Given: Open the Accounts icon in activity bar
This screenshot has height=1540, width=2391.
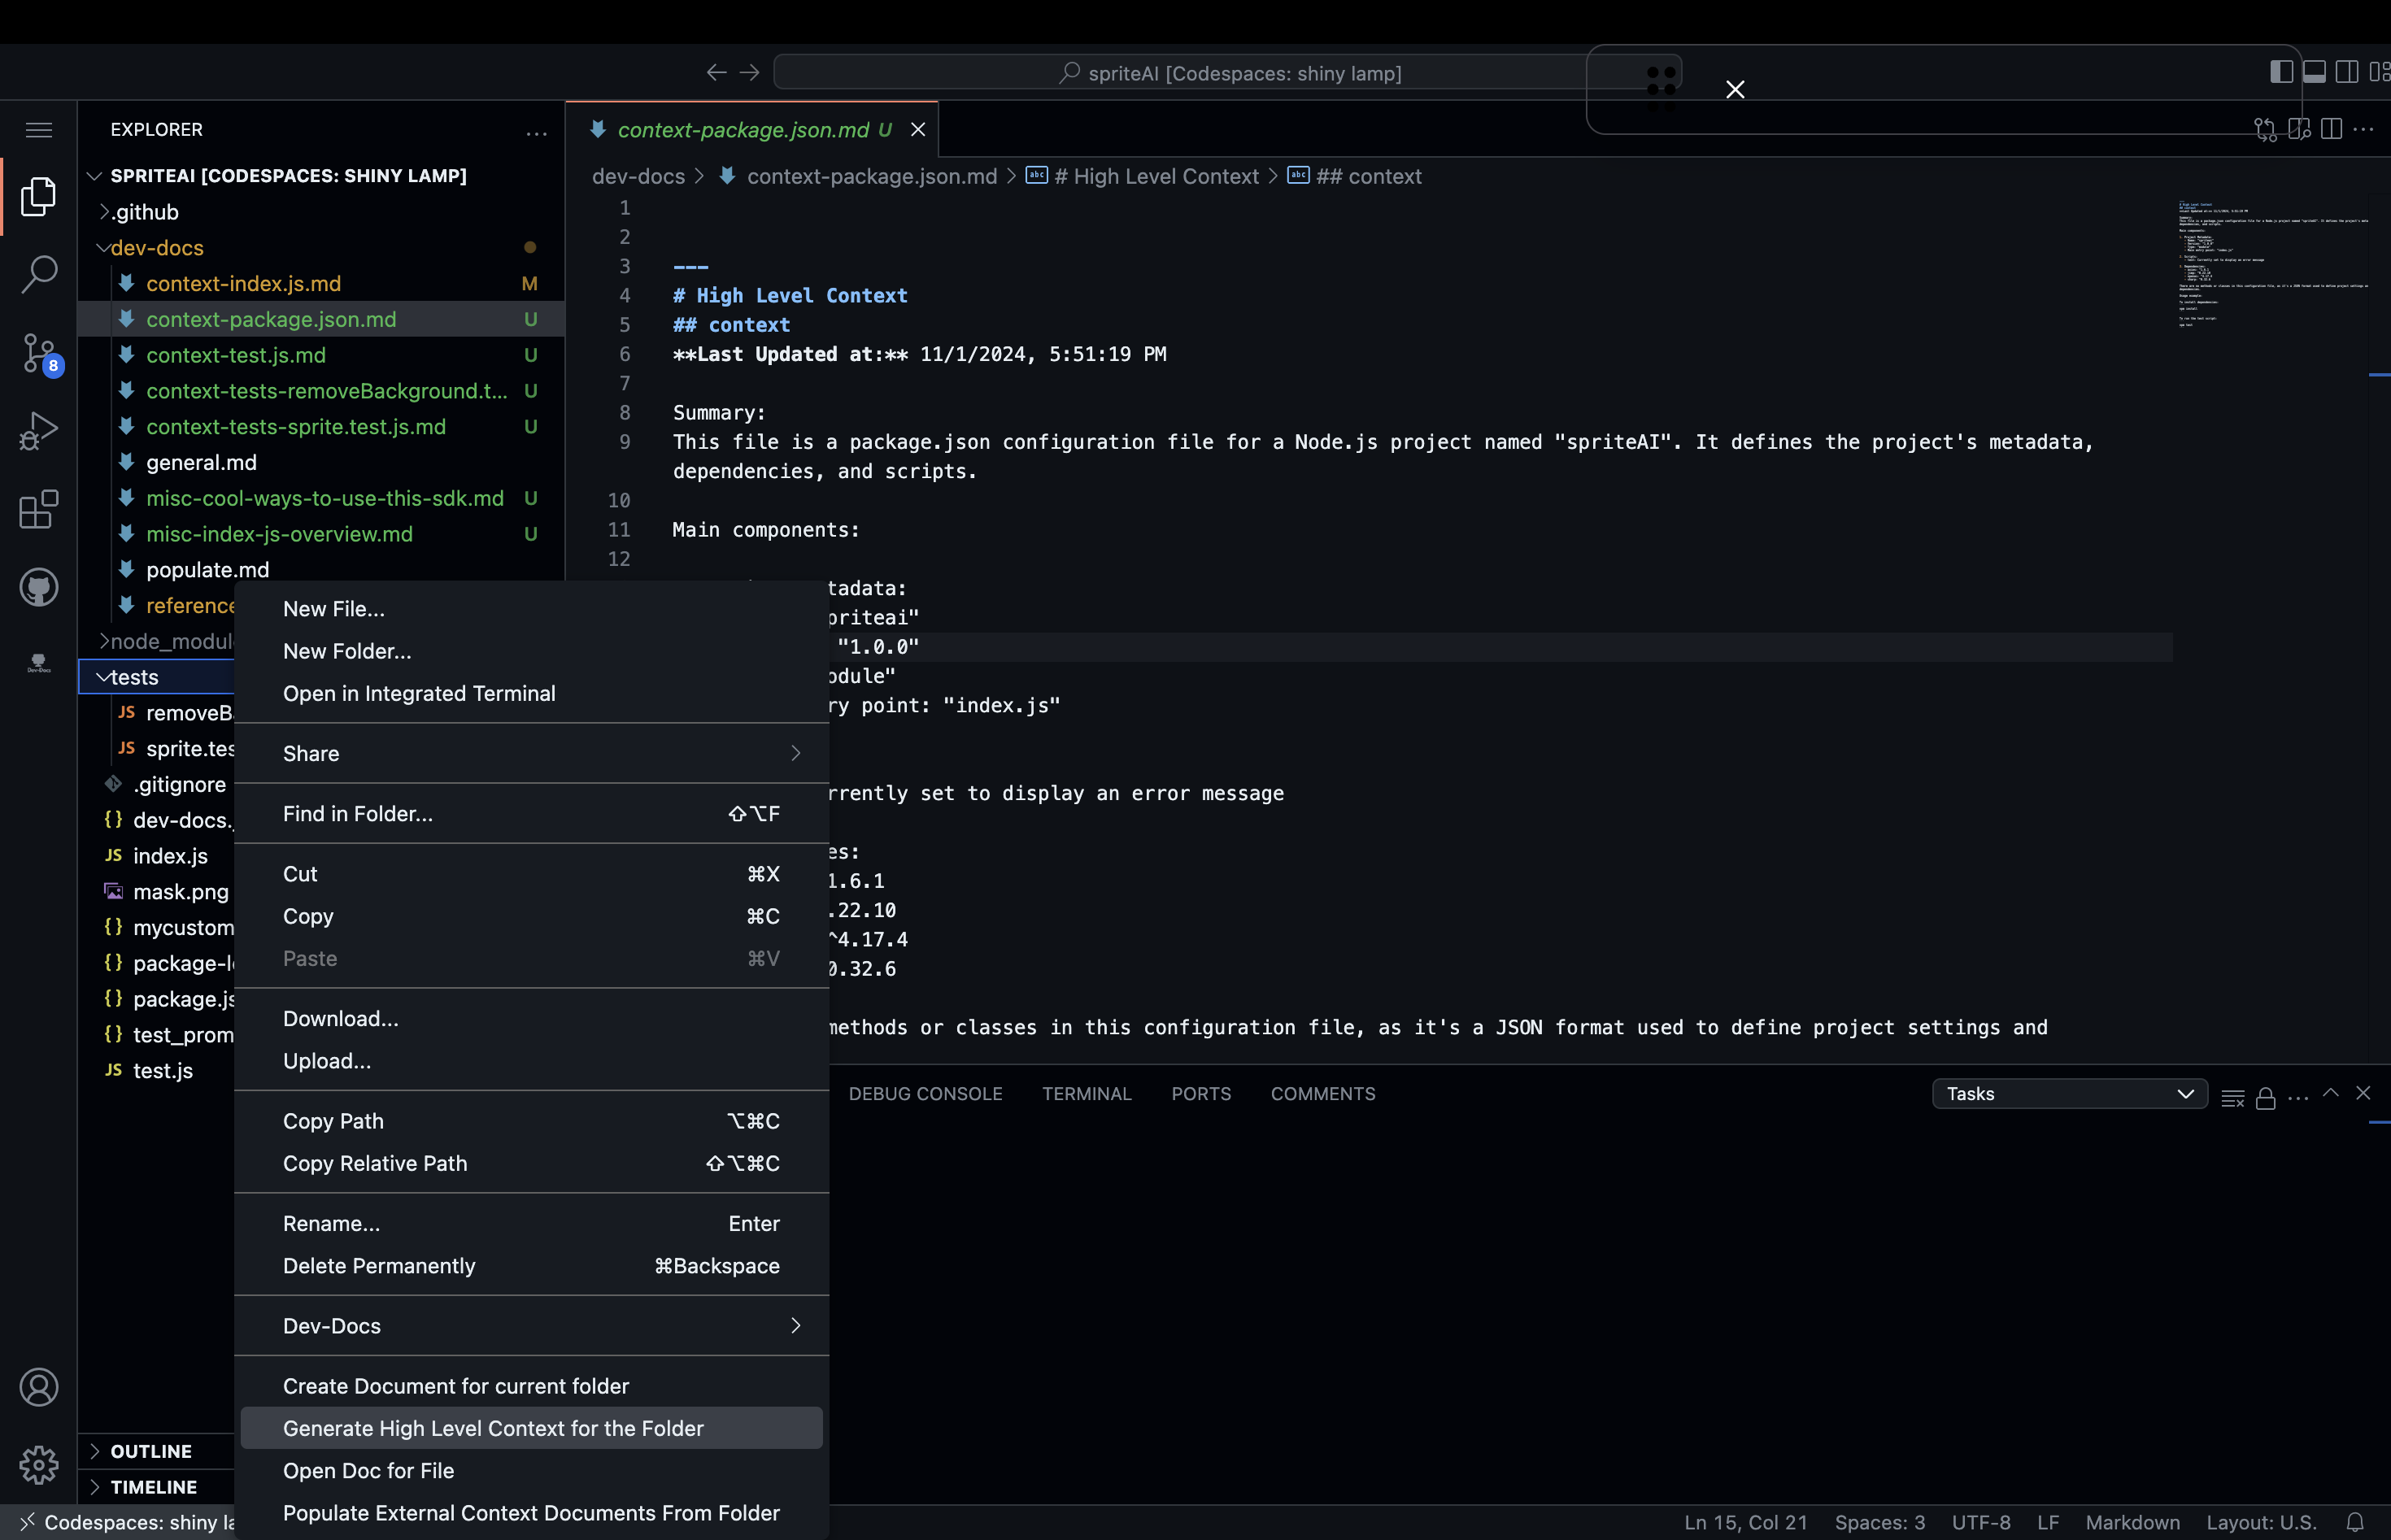Looking at the screenshot, I should (x=39, y=1387).
